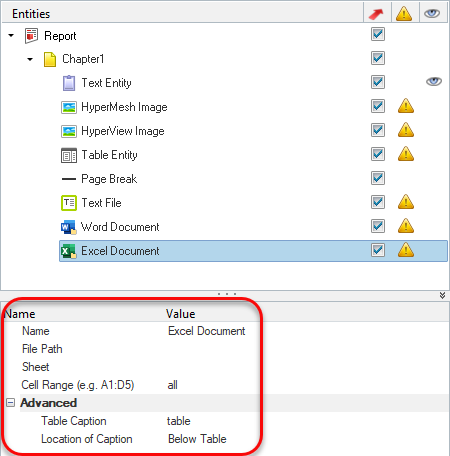450x456 pixels.
Task: Select the Word Document item
Action: pyautogui.click(x=120, y=227)
